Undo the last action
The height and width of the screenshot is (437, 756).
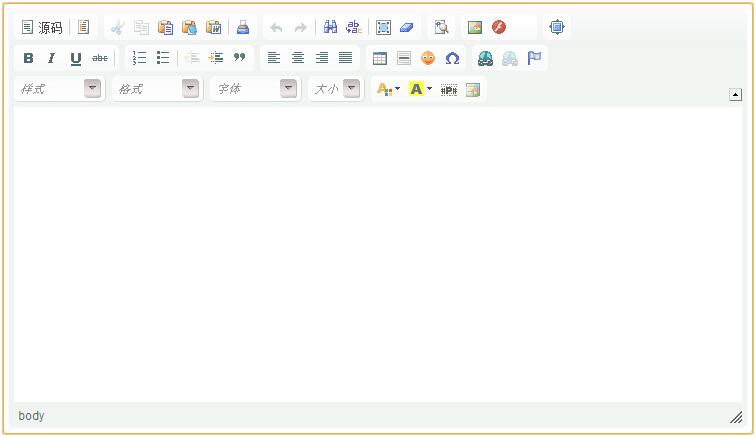(x=276, y=27)
